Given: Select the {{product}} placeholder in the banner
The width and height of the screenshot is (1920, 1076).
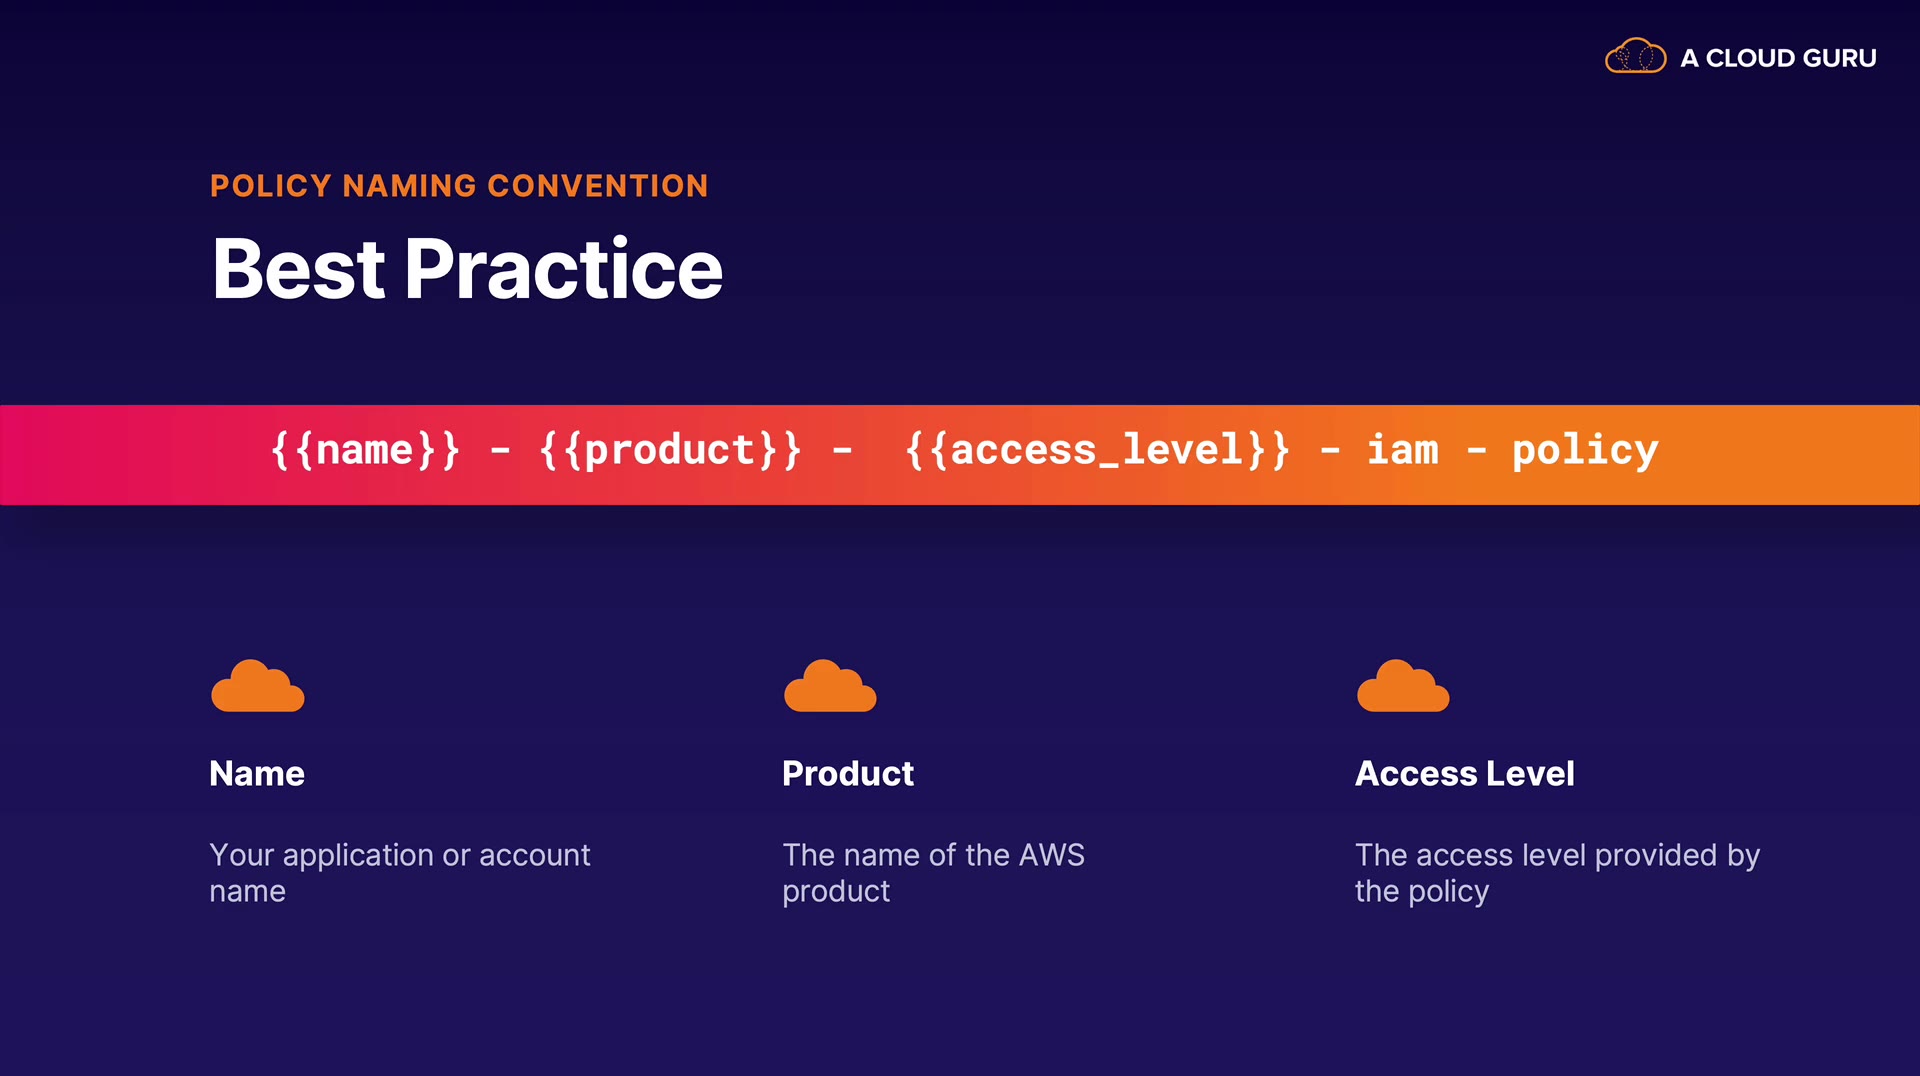Looking at the screenshot, I should click(x=670, y=450).
